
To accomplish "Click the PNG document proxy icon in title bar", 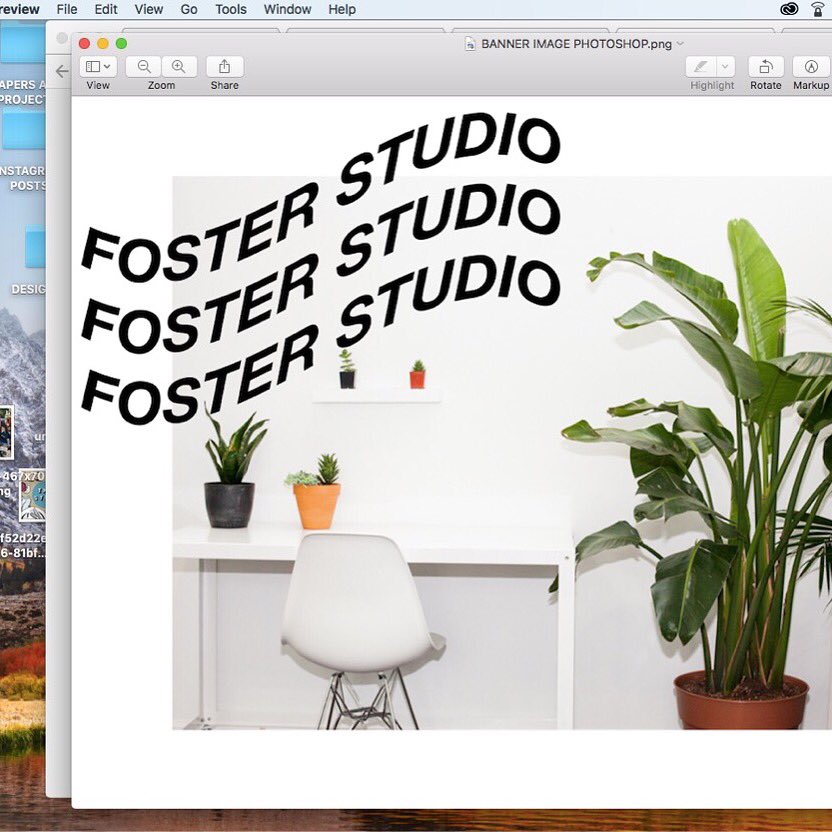I will point(470,44).
